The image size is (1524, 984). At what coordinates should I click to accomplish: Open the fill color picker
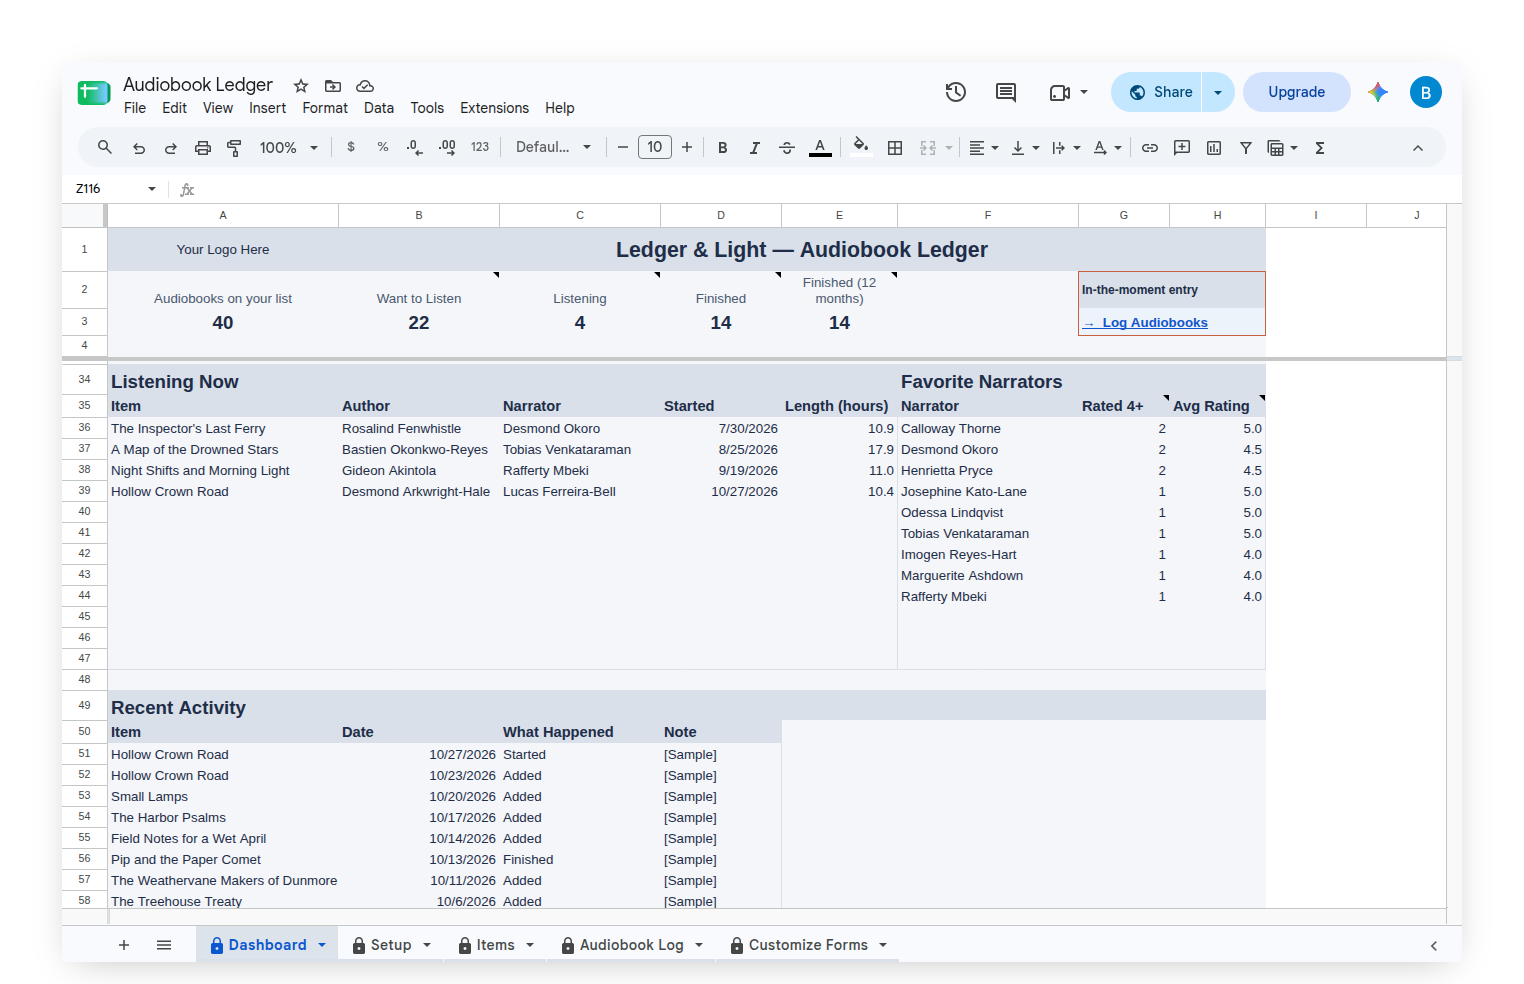(x=860, y=147)
